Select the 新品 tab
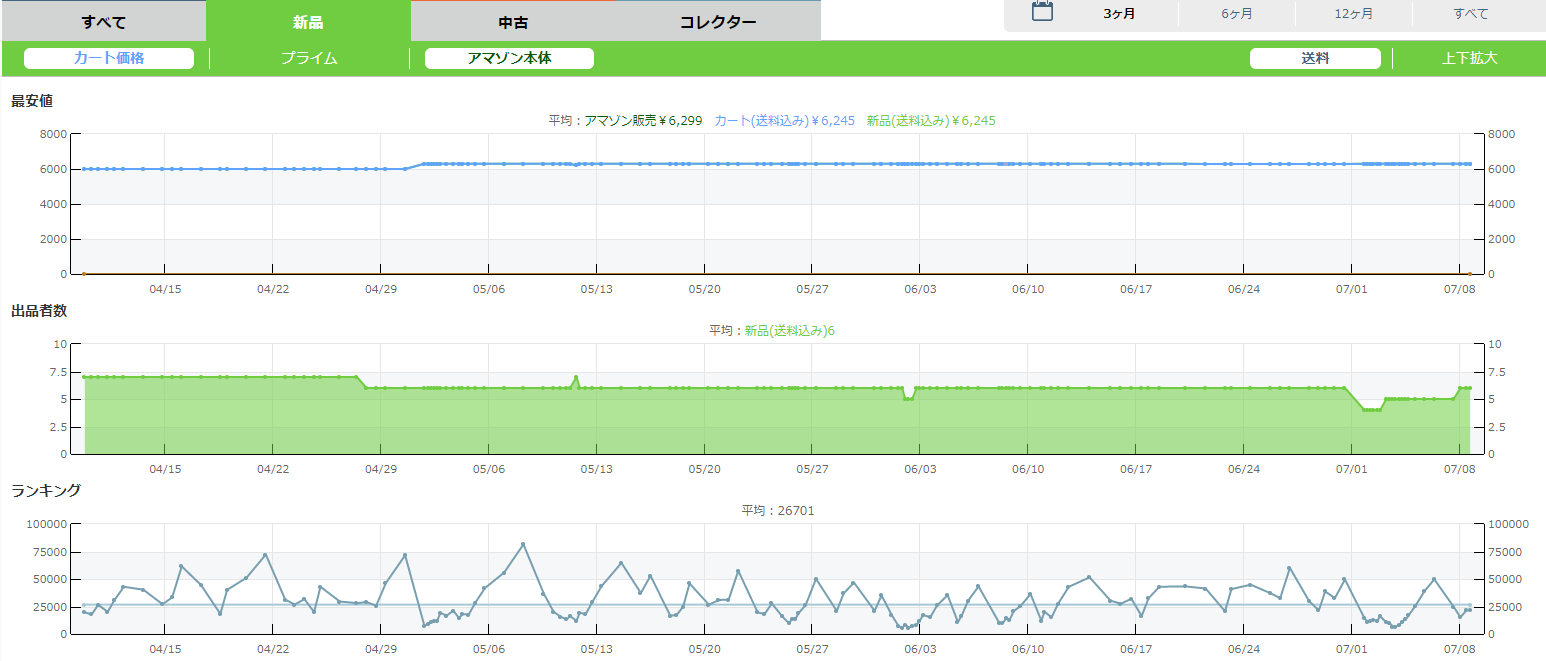 pos(308,22)
